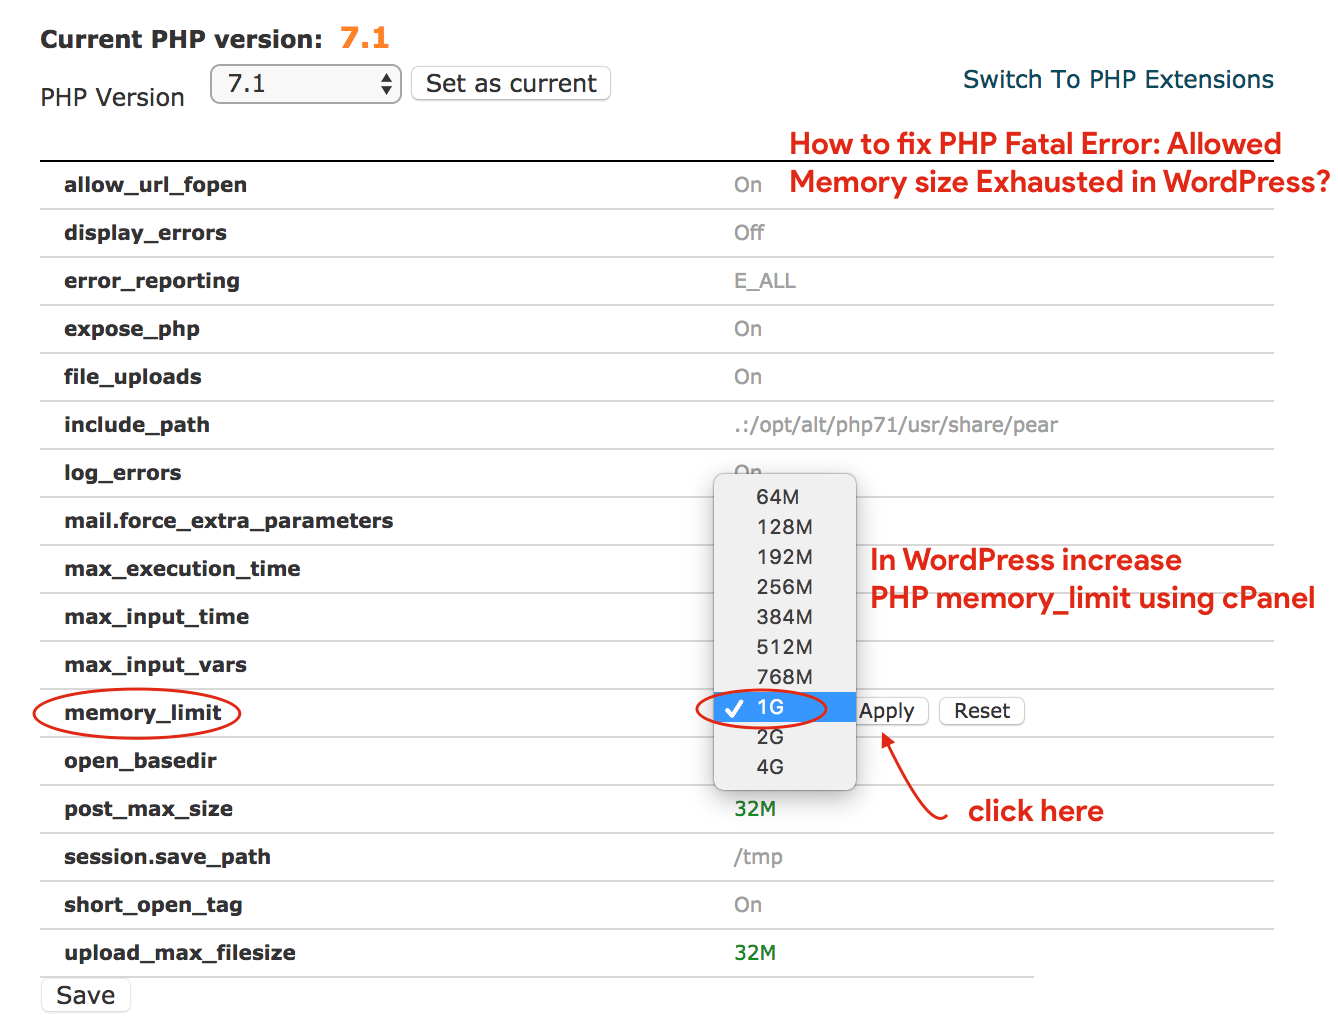This screenshot has width=1338, height=1032.
Task: Choose 384M from memory list
Action: click(784, 617)
